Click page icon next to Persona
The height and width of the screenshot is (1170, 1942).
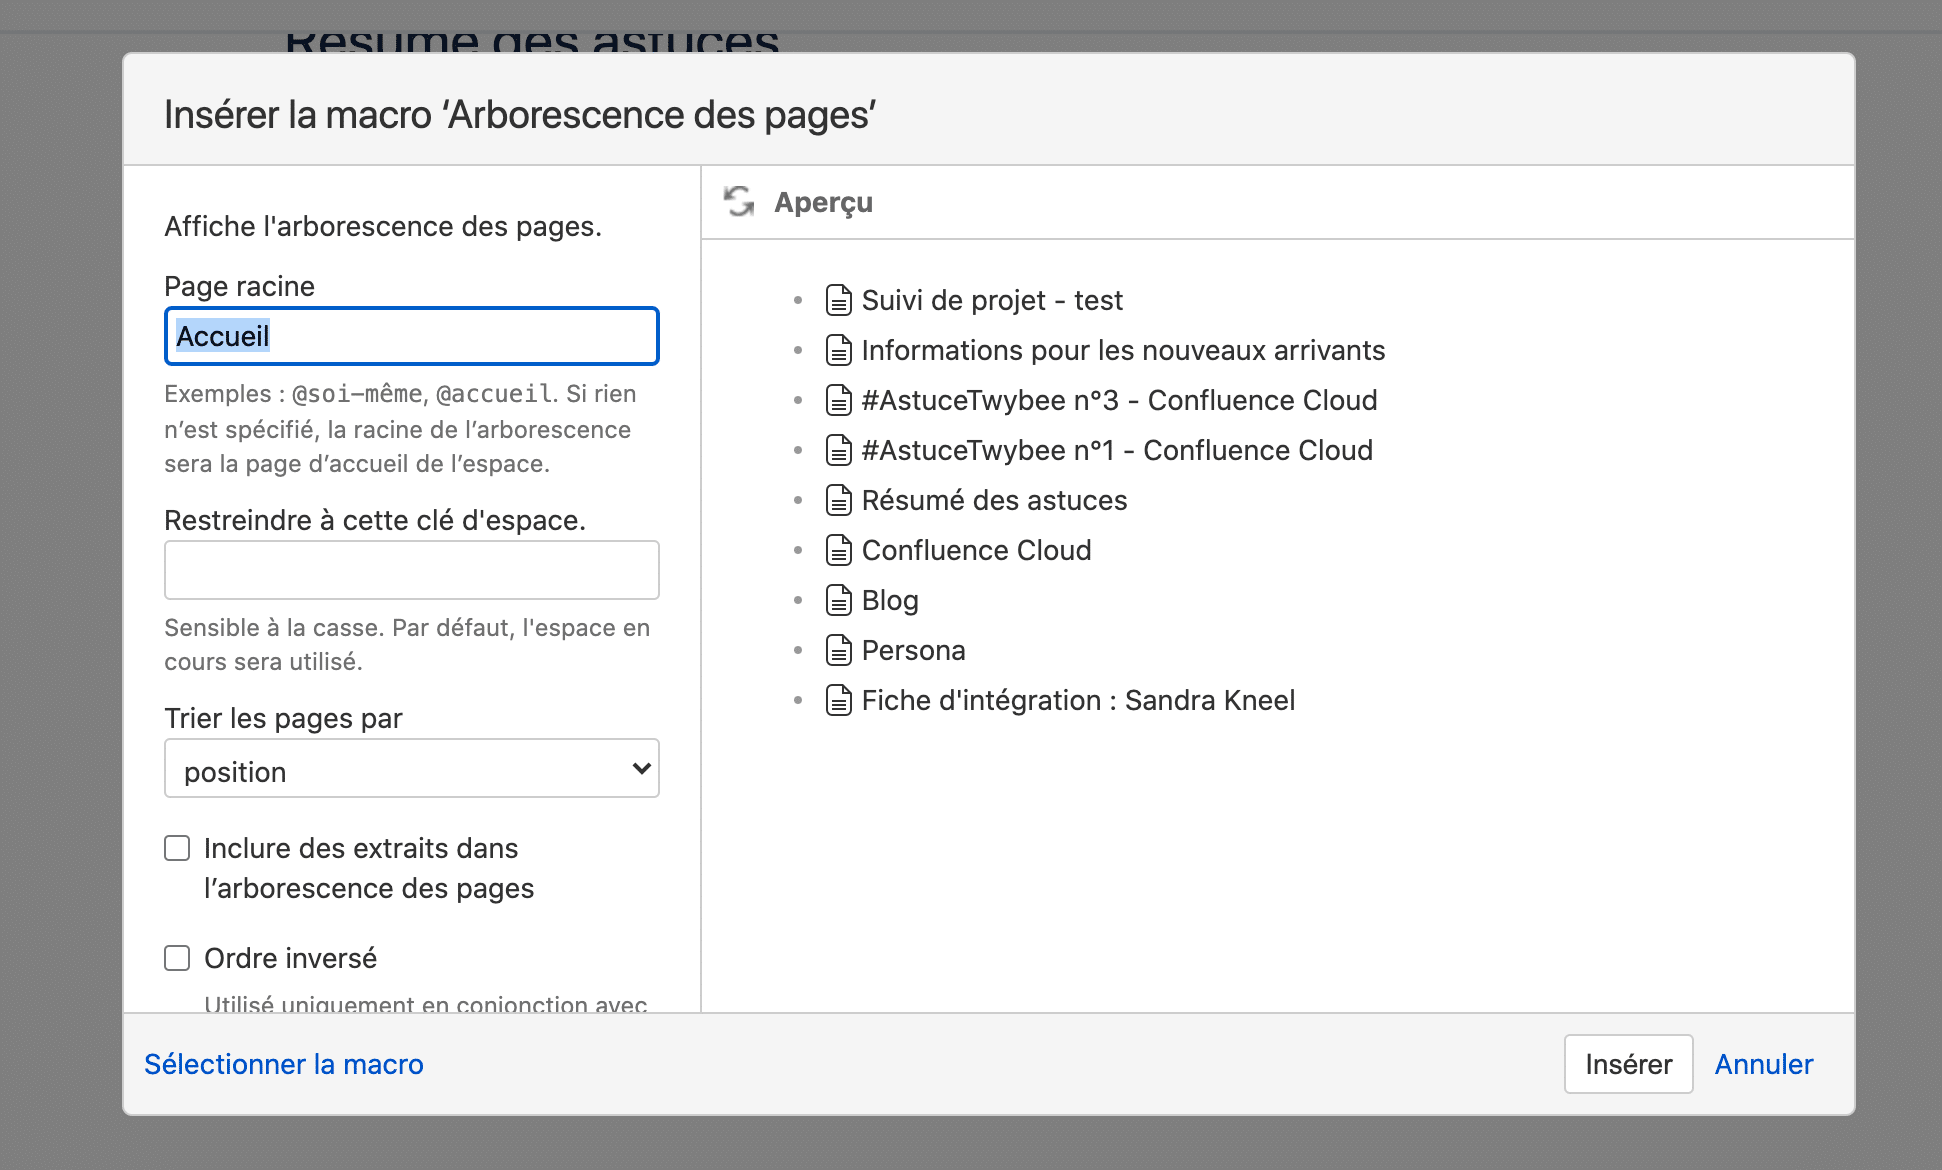(839, 650)
